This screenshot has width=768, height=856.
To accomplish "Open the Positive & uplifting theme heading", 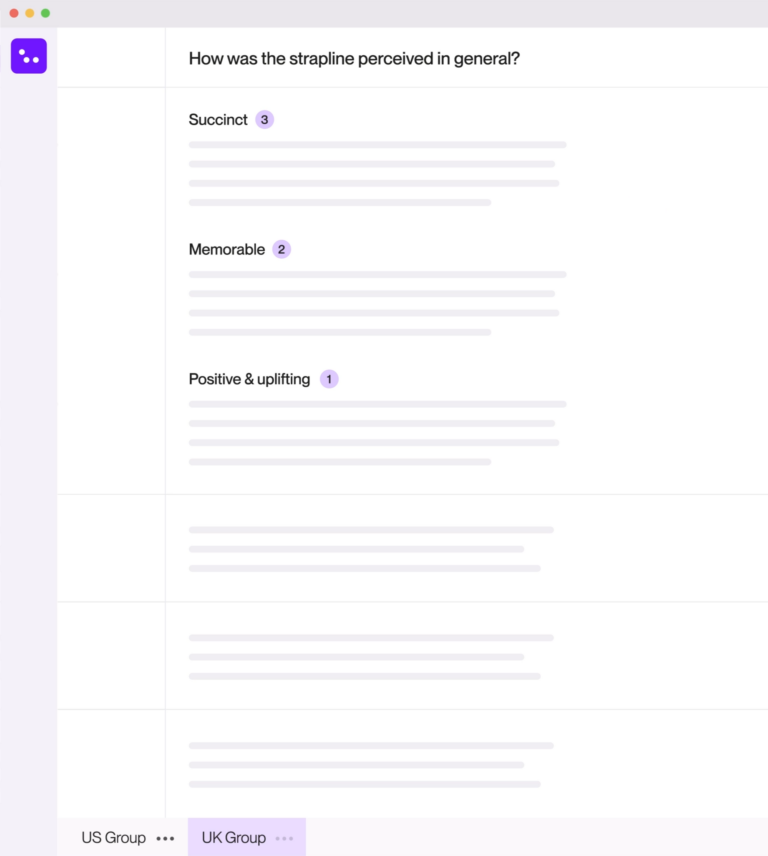I will pyautogui.click(x=249, y=380).
